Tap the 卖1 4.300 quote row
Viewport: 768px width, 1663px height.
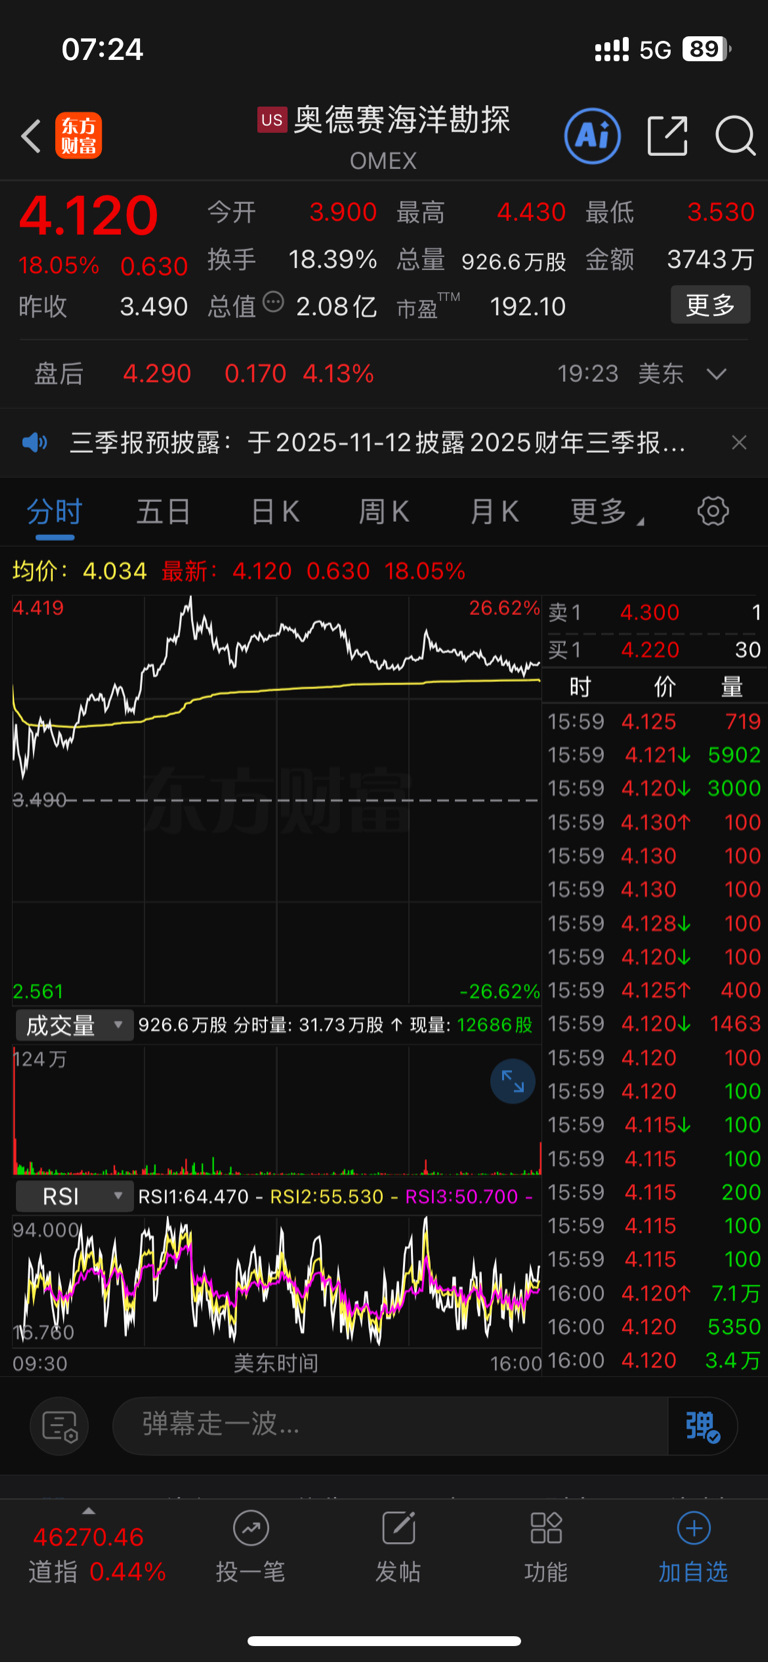coord(655,612)
